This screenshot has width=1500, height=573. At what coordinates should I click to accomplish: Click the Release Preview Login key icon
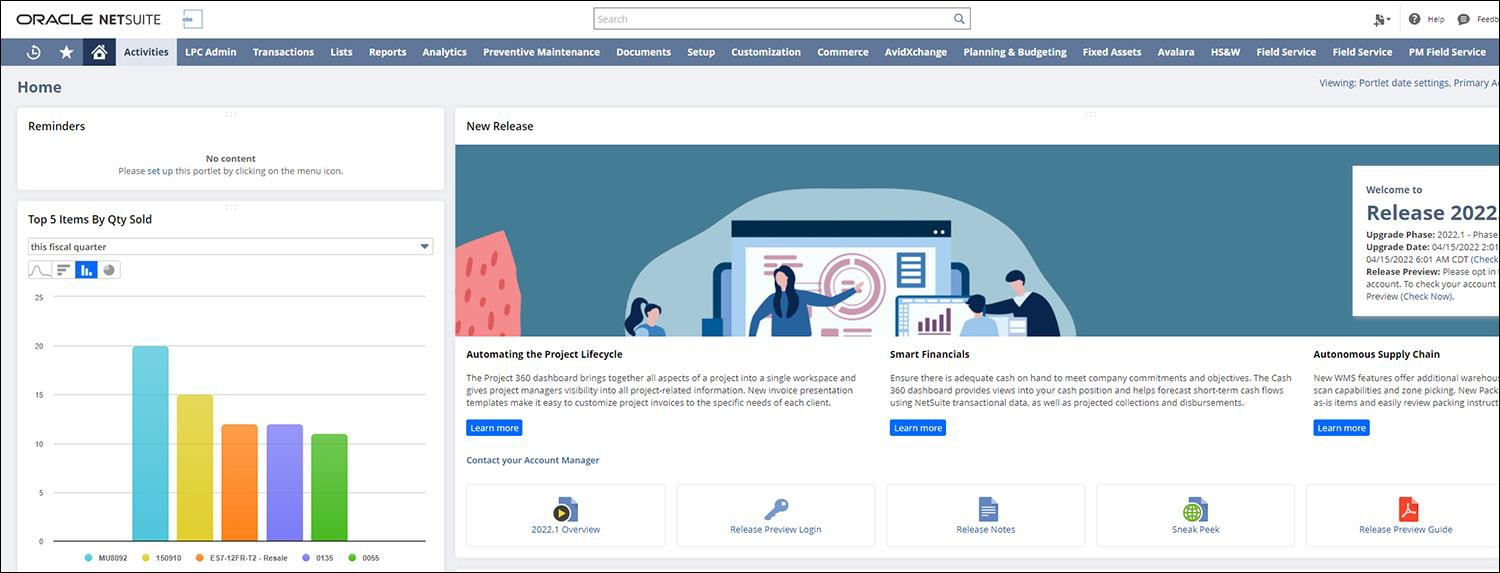[776, 510]
